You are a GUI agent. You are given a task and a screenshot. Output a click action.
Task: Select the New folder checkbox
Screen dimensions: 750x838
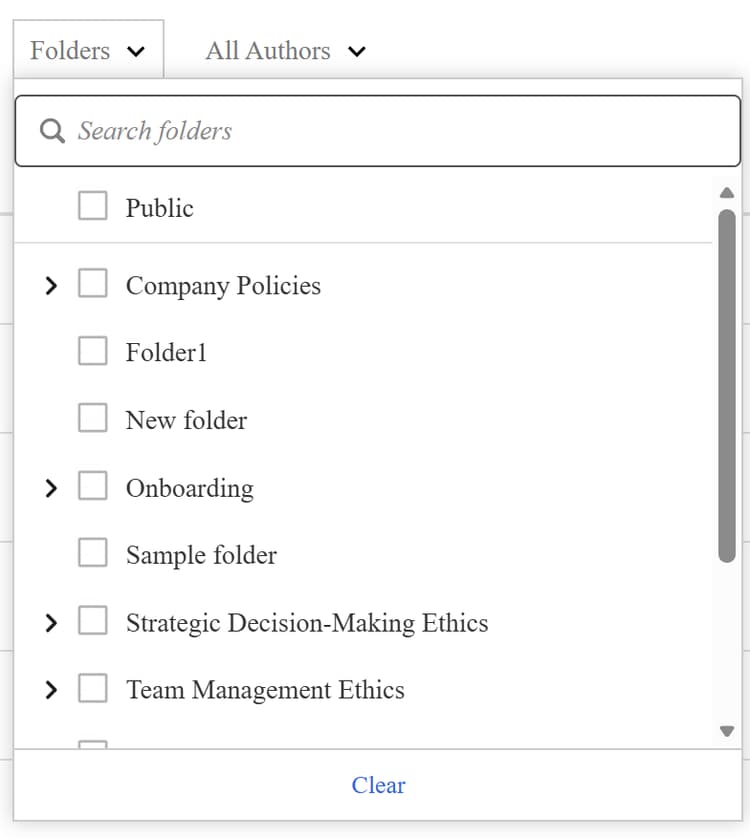[x=92, y=418]
